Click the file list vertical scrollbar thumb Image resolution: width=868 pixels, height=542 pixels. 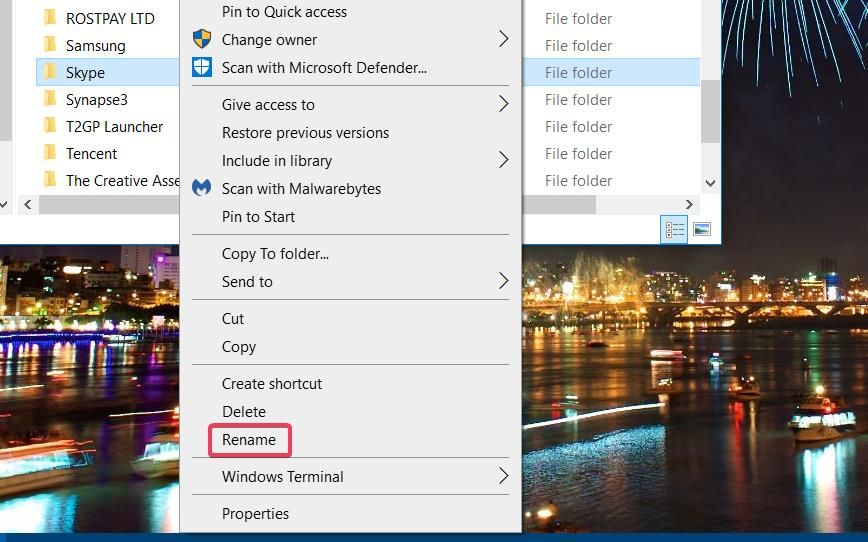(x=711, y=111)
